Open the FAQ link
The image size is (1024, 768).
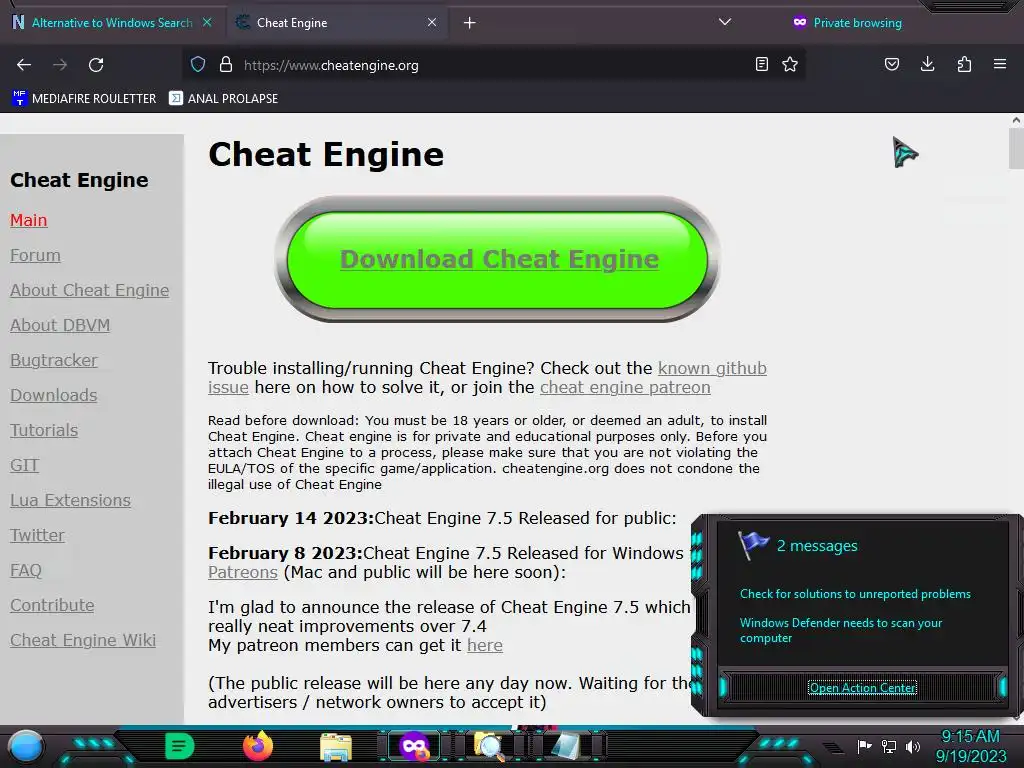point(26,570)
